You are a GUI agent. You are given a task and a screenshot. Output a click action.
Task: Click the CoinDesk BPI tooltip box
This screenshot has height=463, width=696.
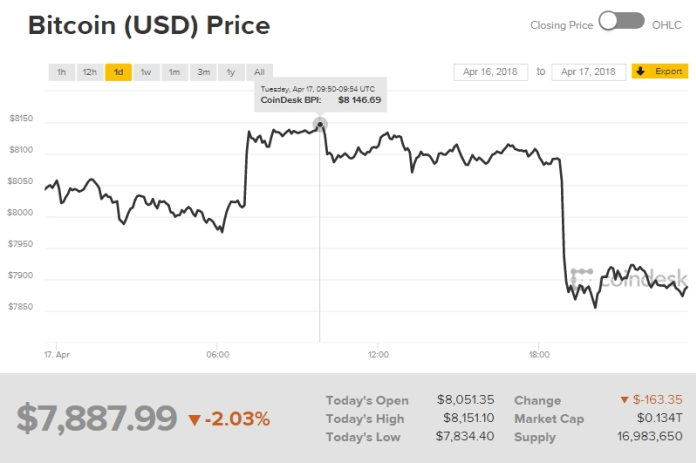(319, 95)
